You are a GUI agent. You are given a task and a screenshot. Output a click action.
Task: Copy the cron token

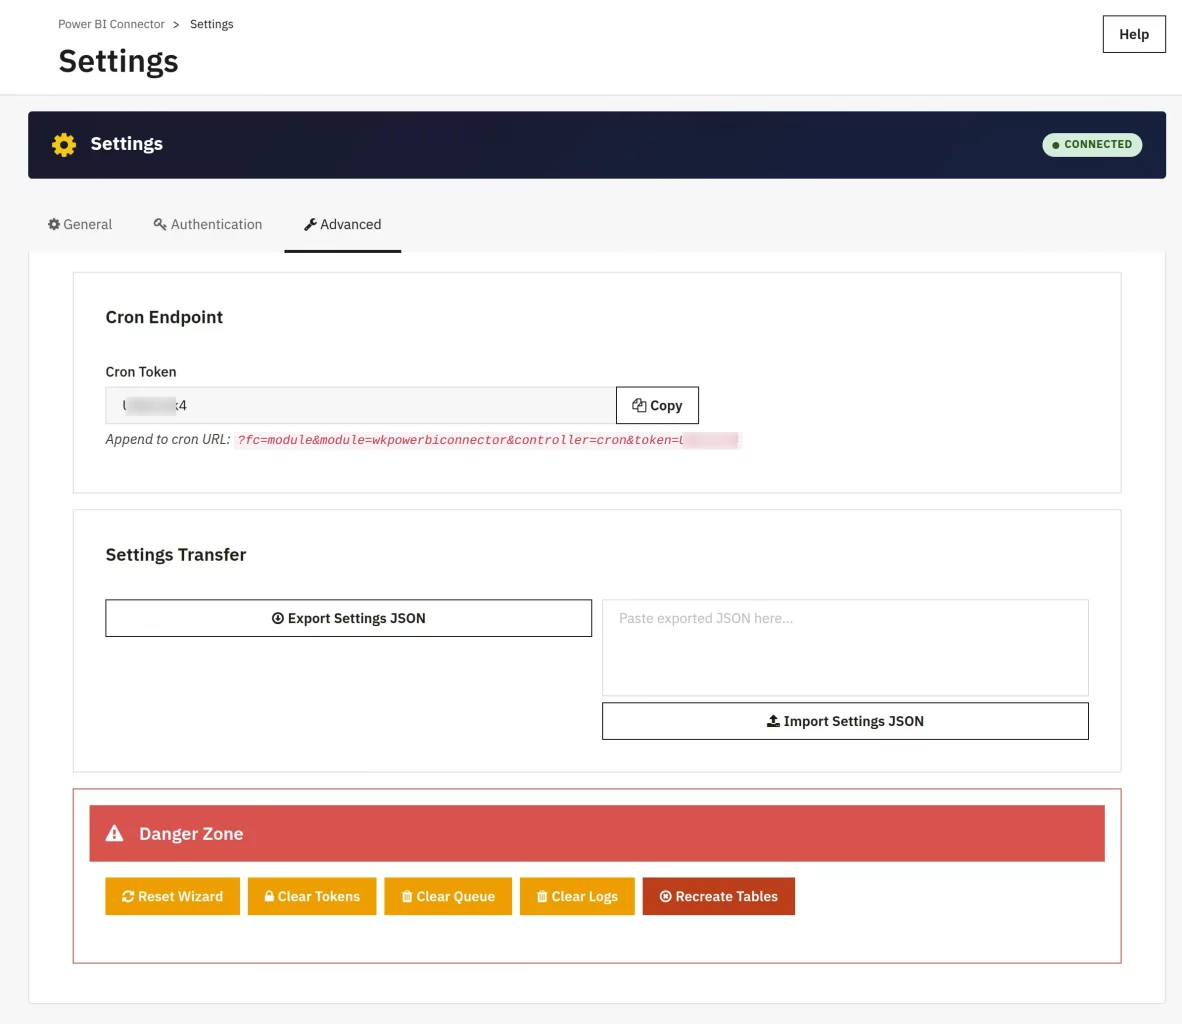tap(657, 405)
